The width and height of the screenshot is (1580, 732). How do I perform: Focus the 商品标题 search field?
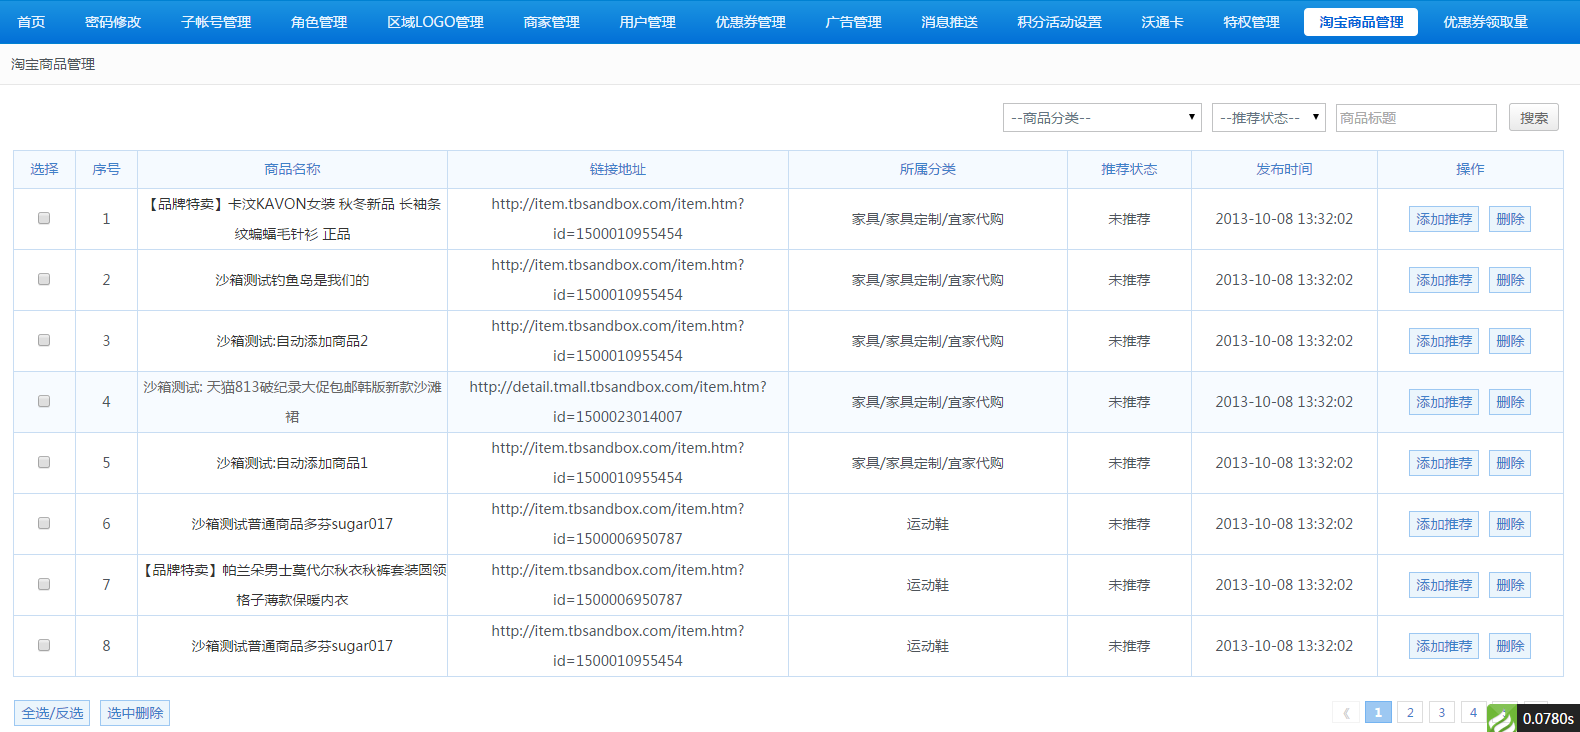tap(1416, 118)
